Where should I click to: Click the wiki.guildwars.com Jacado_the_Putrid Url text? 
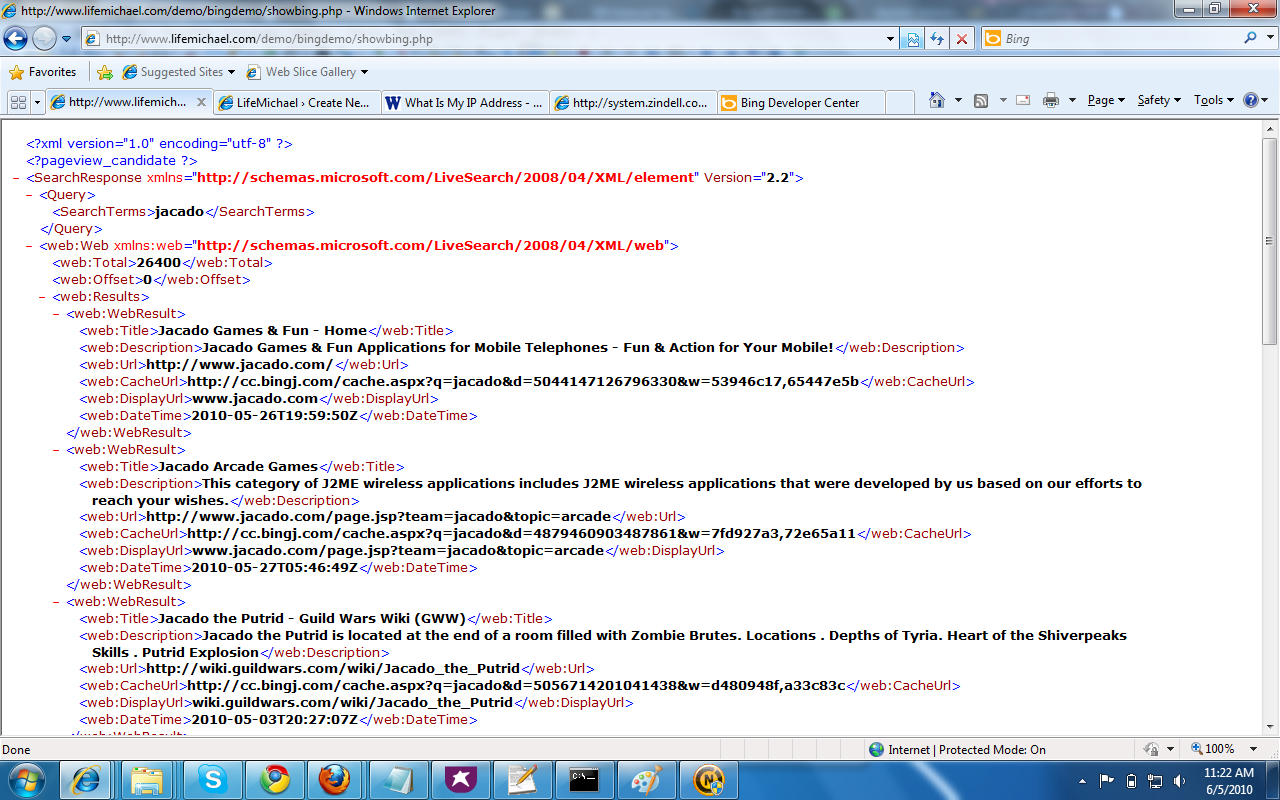pos(333,669)
